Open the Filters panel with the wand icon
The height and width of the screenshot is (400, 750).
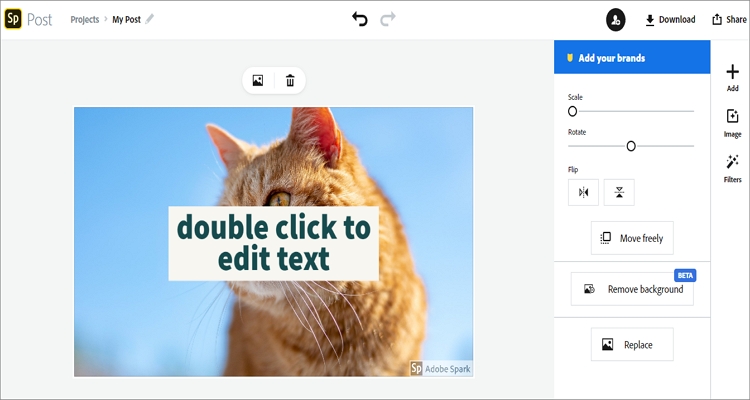[732, 169]
